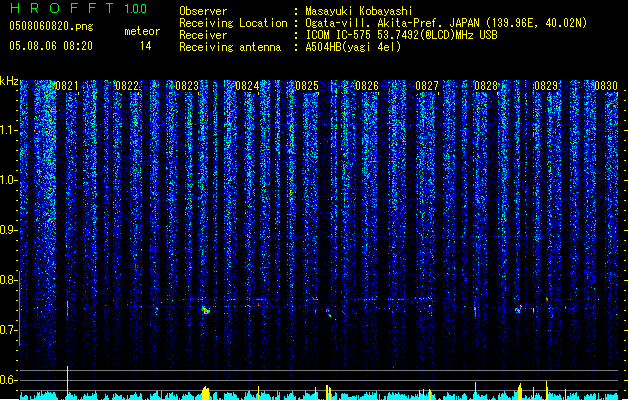Viewport: 629px width, 400px height.
Task: Click the 0.7 kHz frequency axis label
Action: 8,330
